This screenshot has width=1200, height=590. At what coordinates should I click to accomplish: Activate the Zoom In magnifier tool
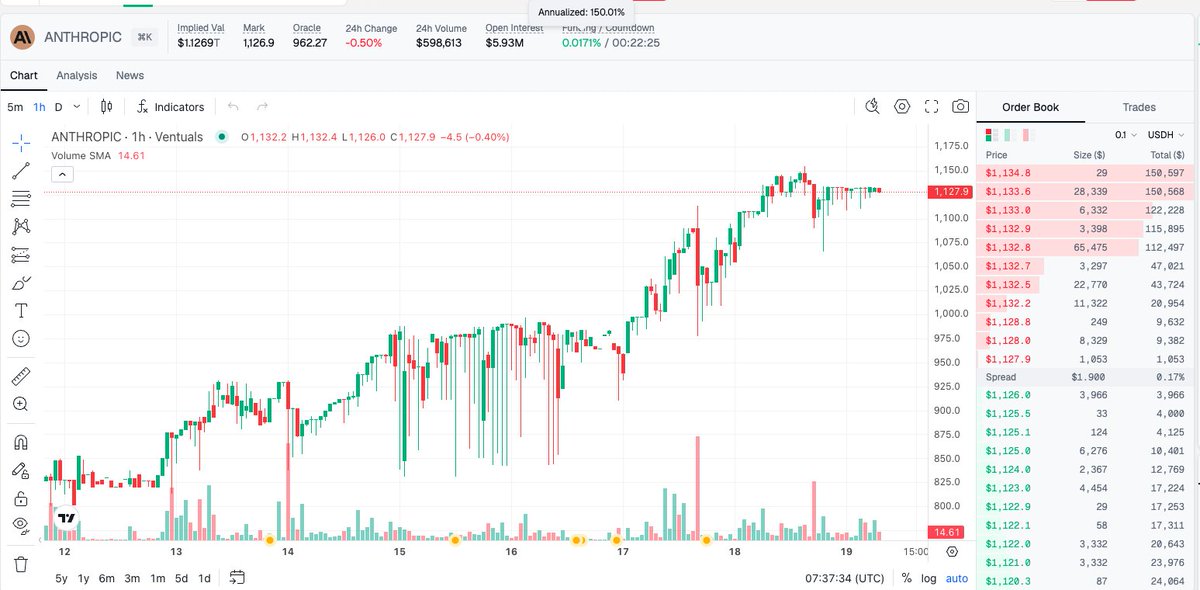point(21,404)
